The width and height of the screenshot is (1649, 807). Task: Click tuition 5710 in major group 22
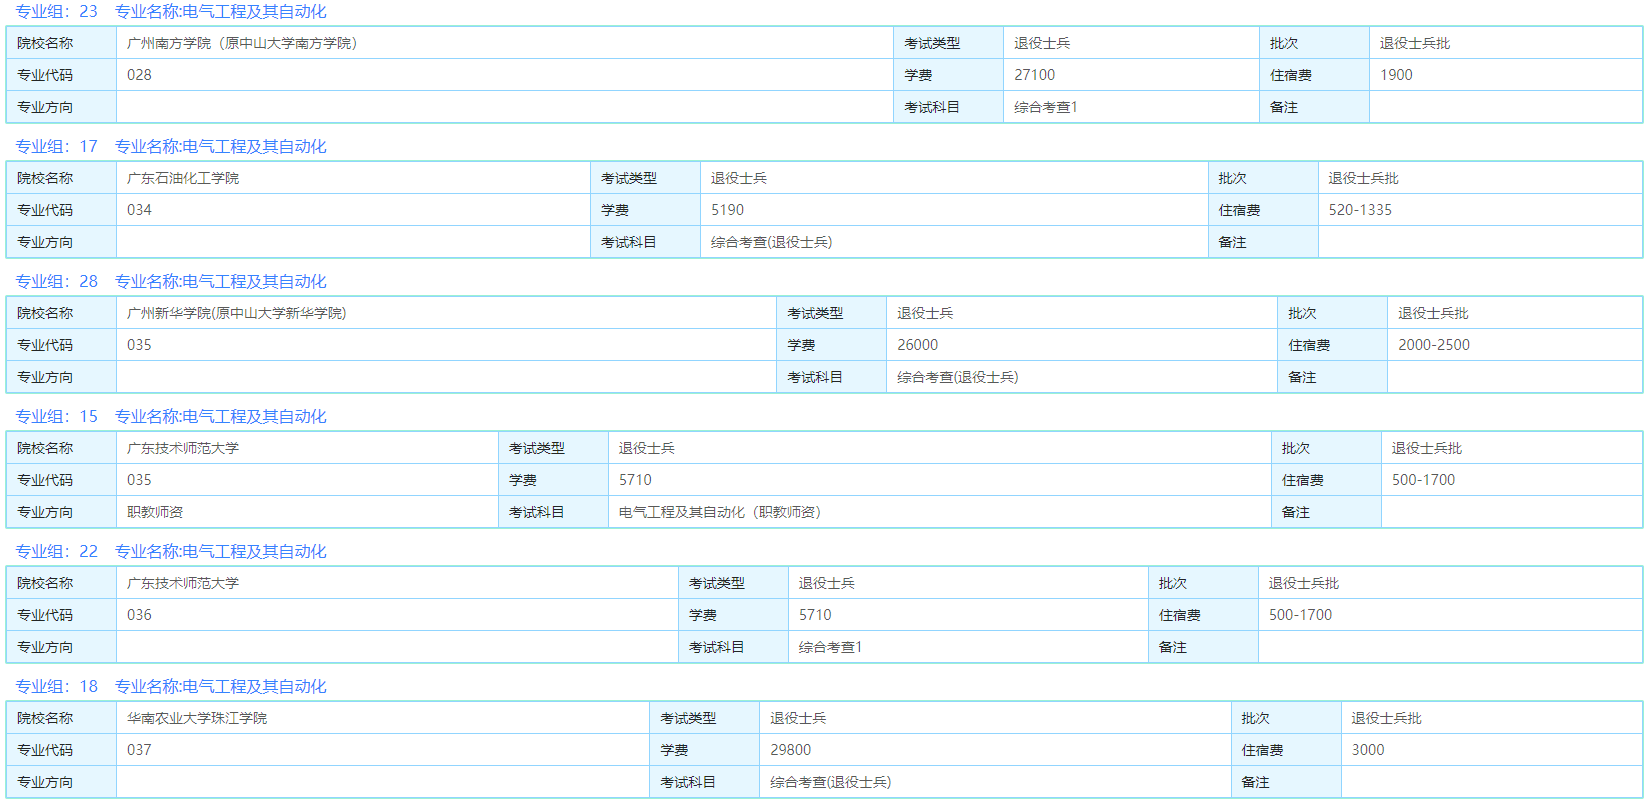pyautogui.click(x=815, y=615)
